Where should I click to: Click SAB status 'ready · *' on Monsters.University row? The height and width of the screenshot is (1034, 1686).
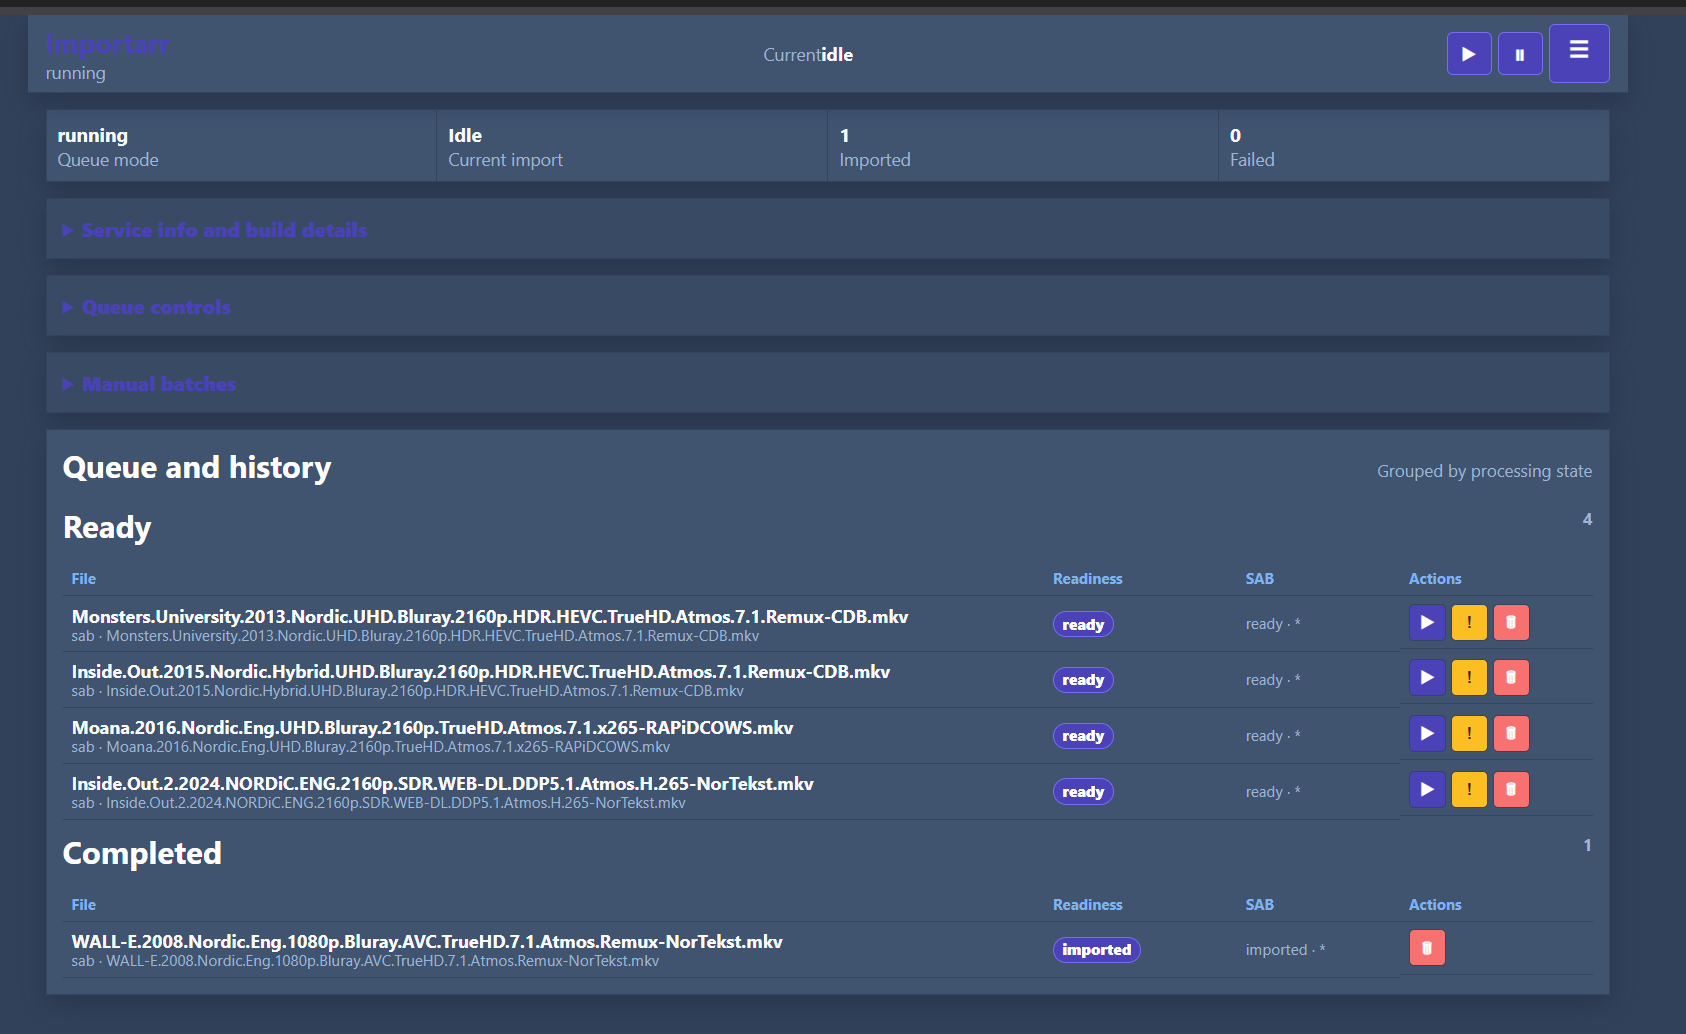pos(1273,624)
